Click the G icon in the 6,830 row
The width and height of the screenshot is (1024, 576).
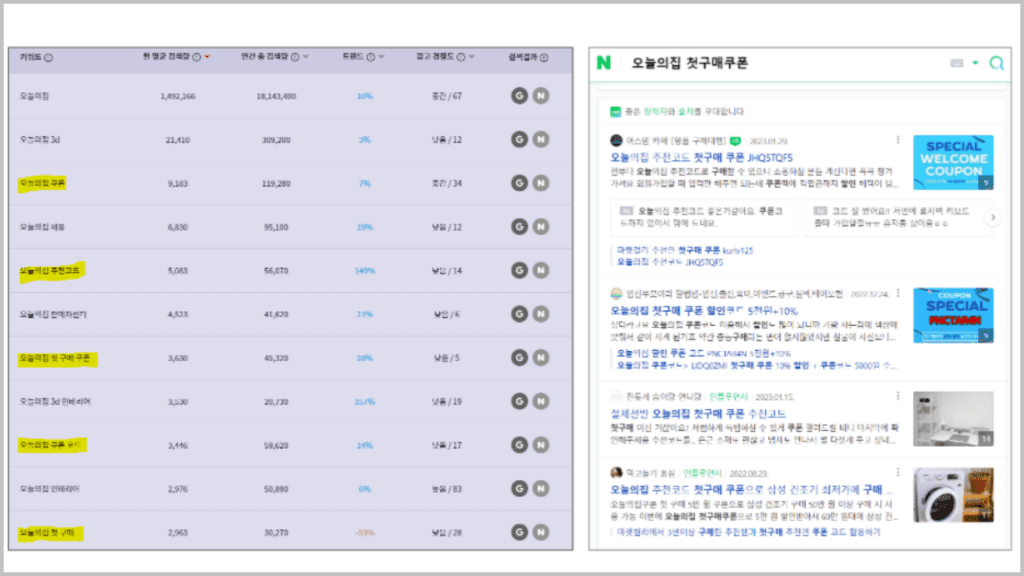519,227
